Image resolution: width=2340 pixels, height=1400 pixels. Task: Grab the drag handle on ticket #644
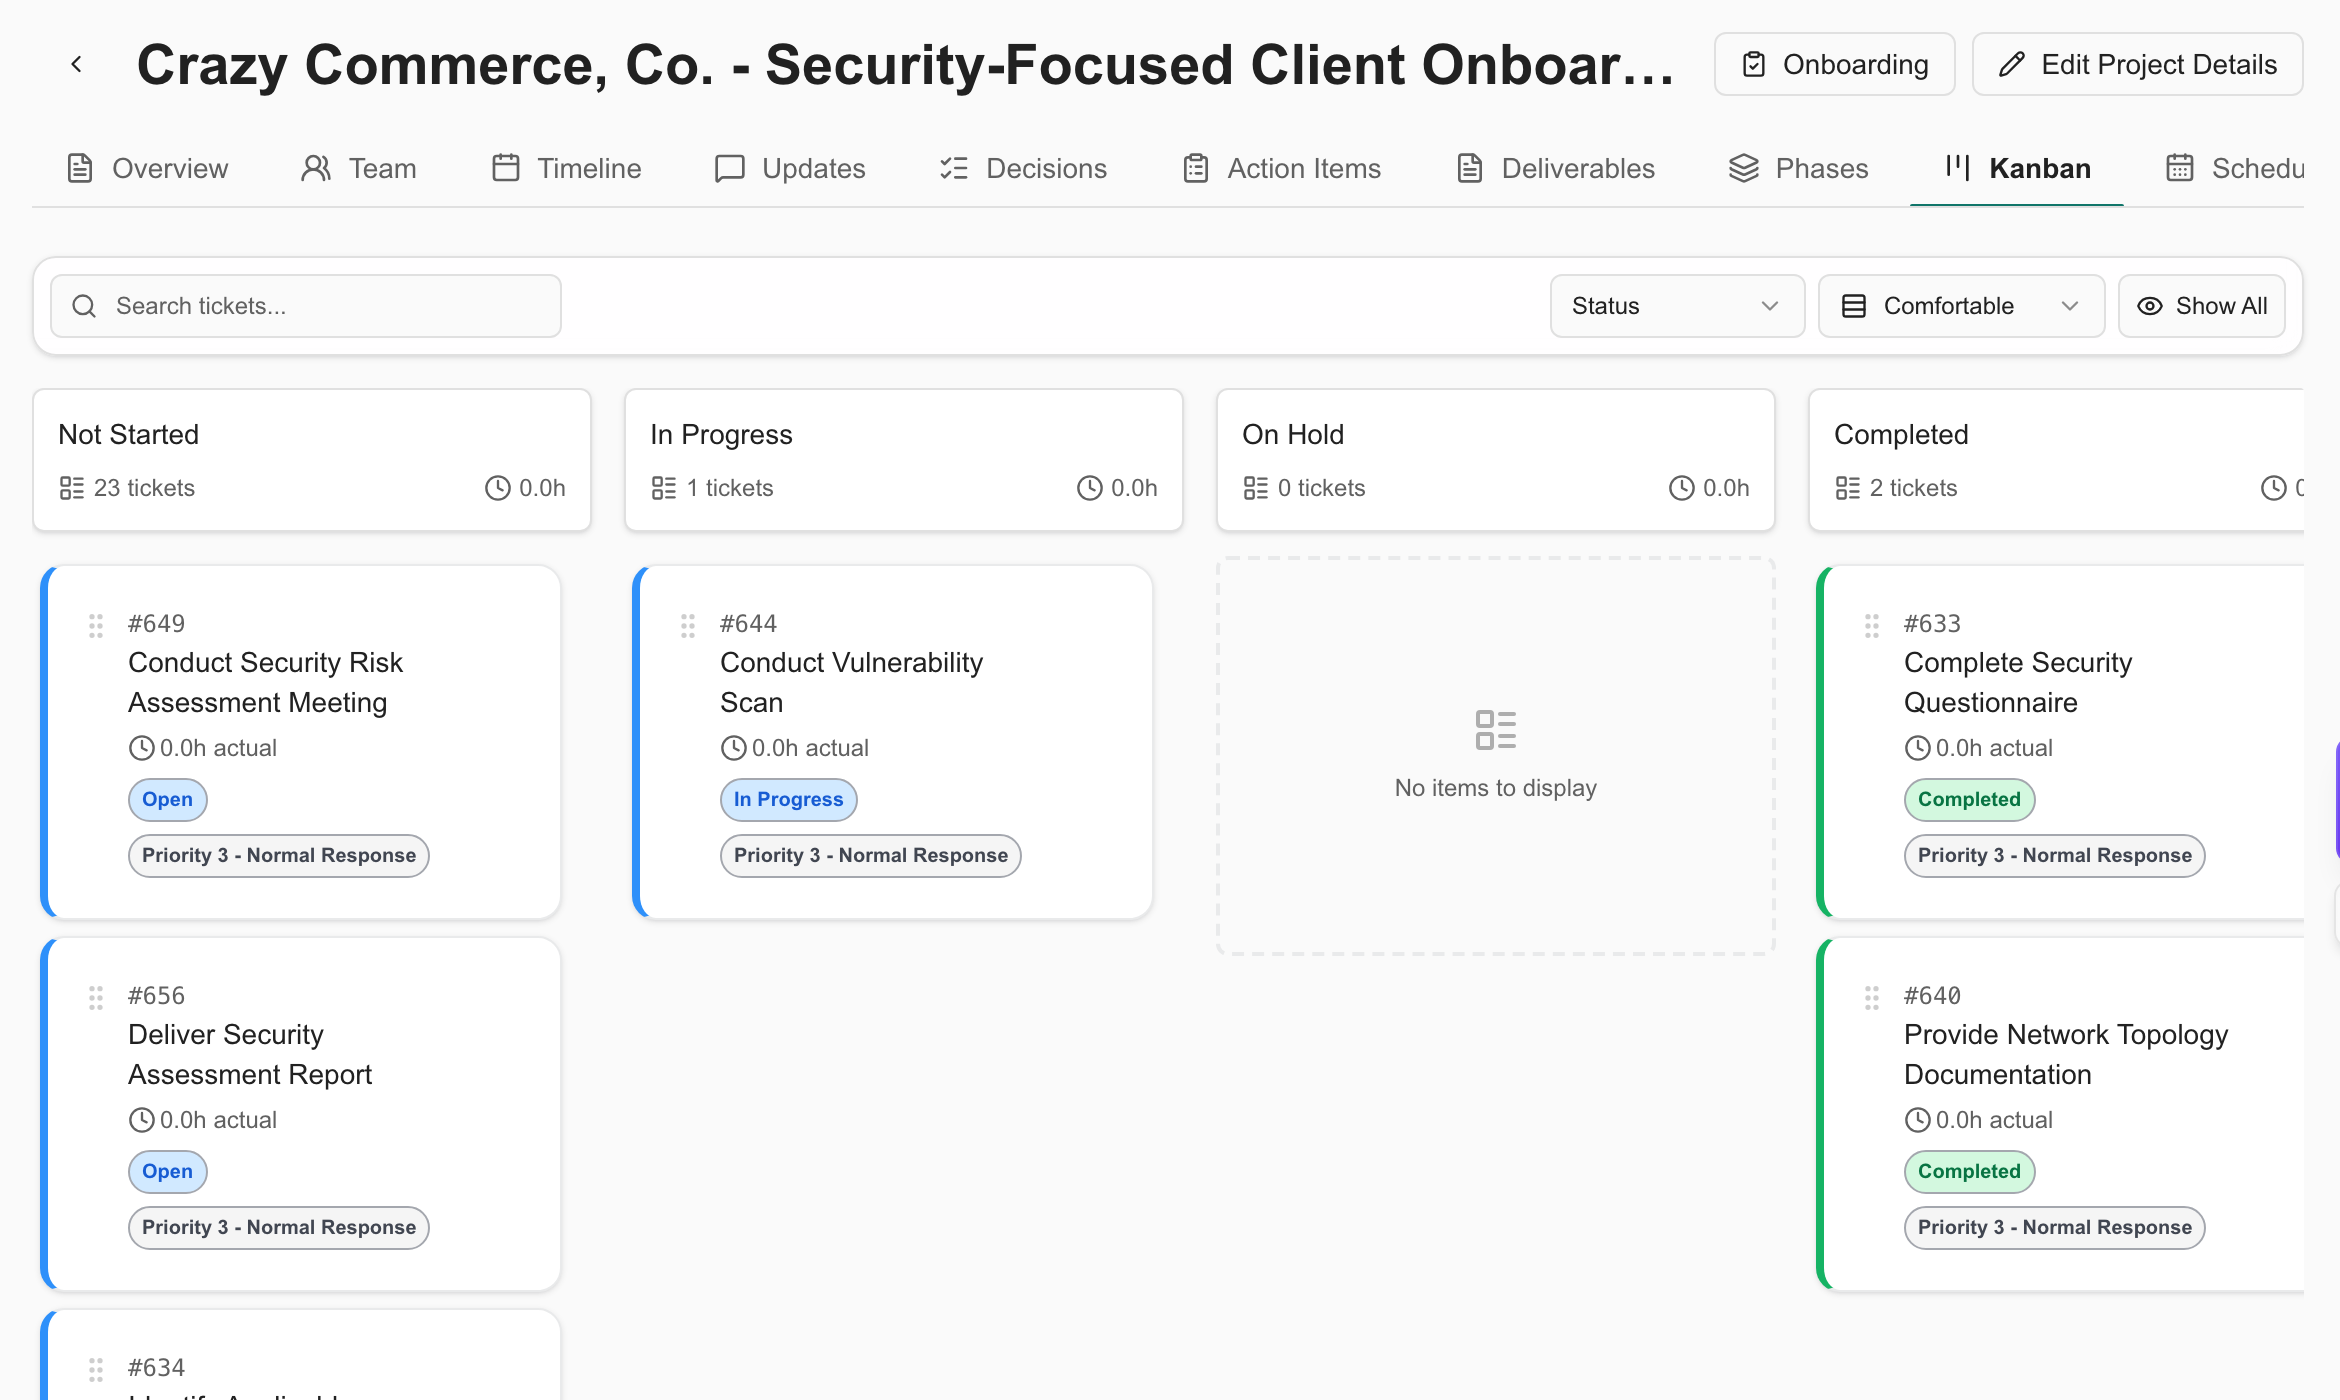pos(688,626)
